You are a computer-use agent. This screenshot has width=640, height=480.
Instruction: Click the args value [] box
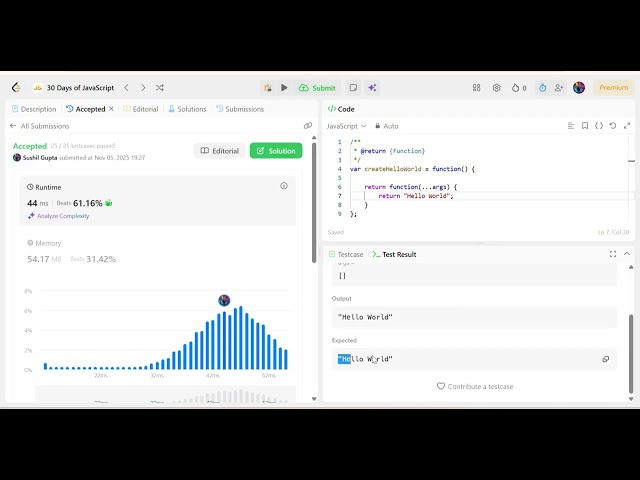click(x=474, y=276)
